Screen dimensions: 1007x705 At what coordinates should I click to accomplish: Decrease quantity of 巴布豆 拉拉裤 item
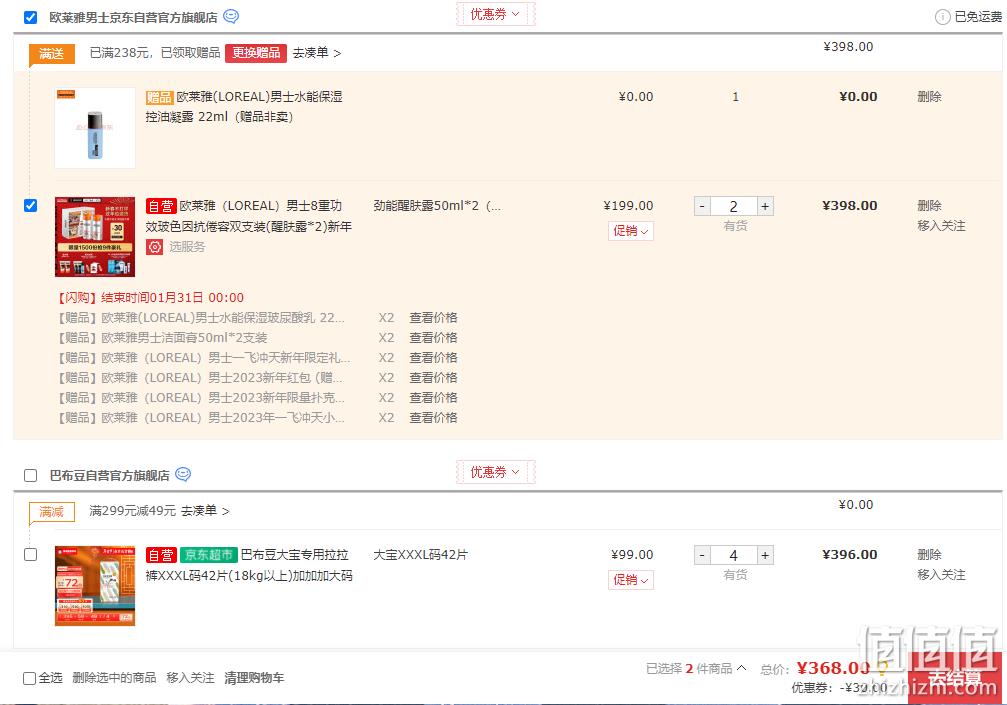click(702, 555)
